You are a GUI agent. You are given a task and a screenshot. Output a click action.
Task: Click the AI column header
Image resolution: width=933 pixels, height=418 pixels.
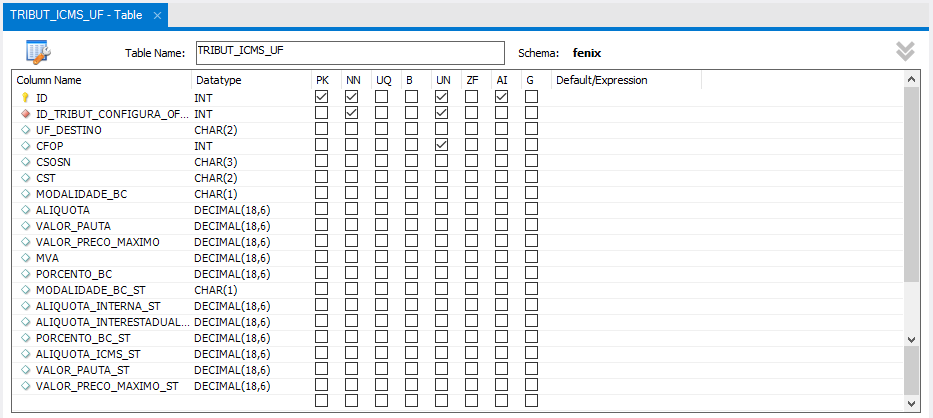[x=502, y=80]
